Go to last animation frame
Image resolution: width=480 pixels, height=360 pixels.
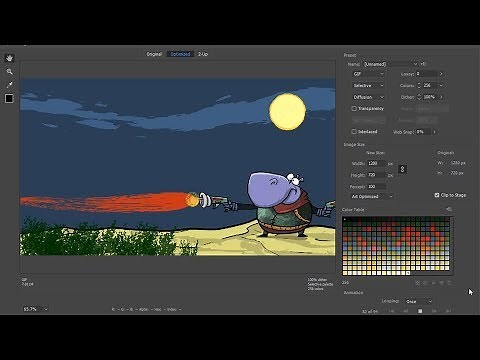click(448, 311)
